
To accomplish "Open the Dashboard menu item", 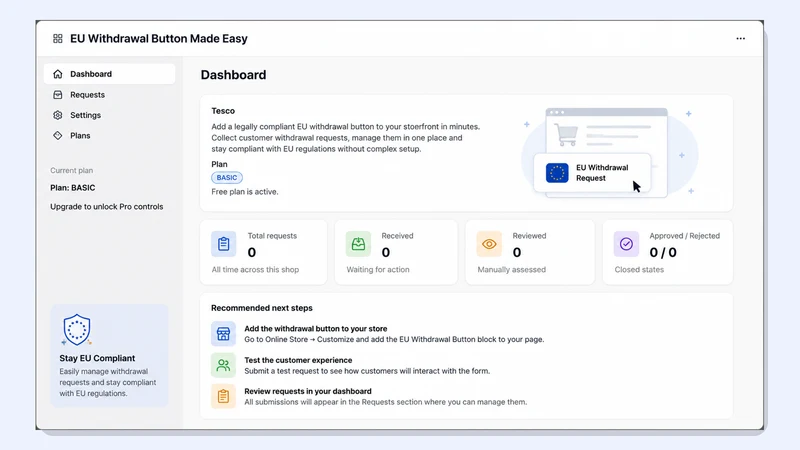I will point(109,74).
